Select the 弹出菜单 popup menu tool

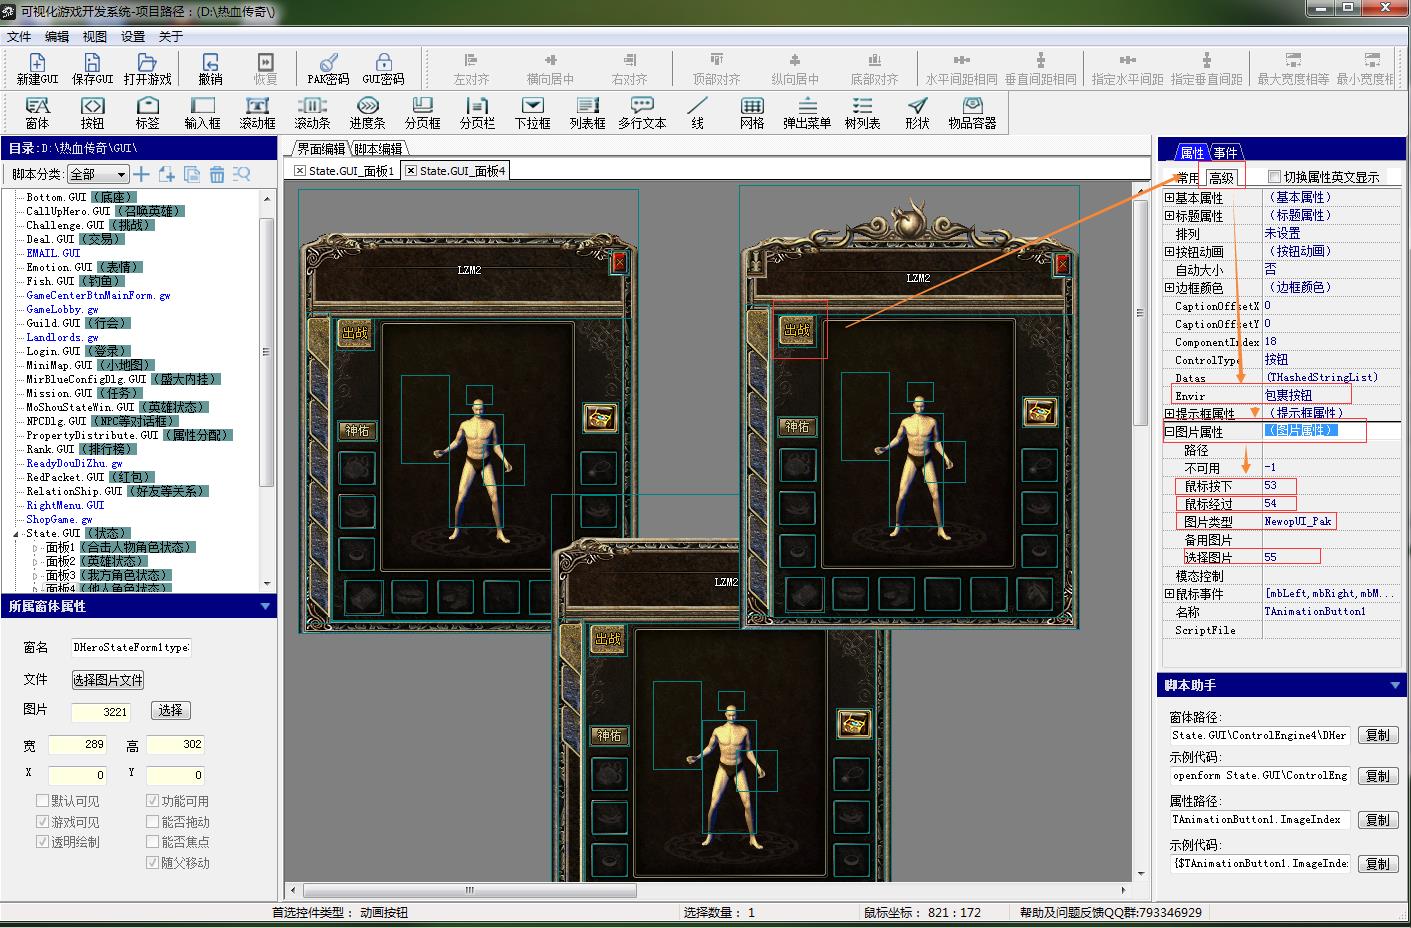(x=807, y=113)
